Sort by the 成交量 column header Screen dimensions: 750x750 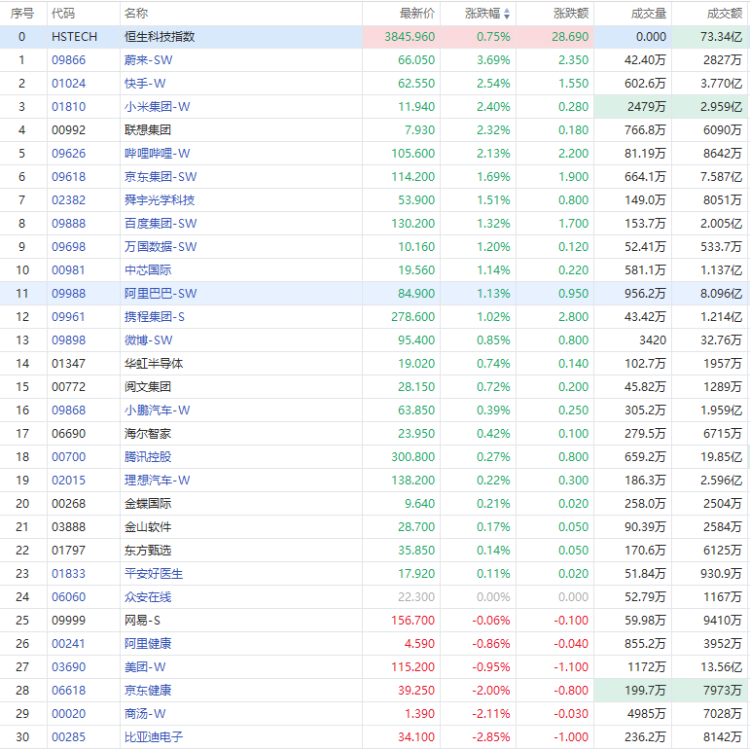(x=649, y=13)
